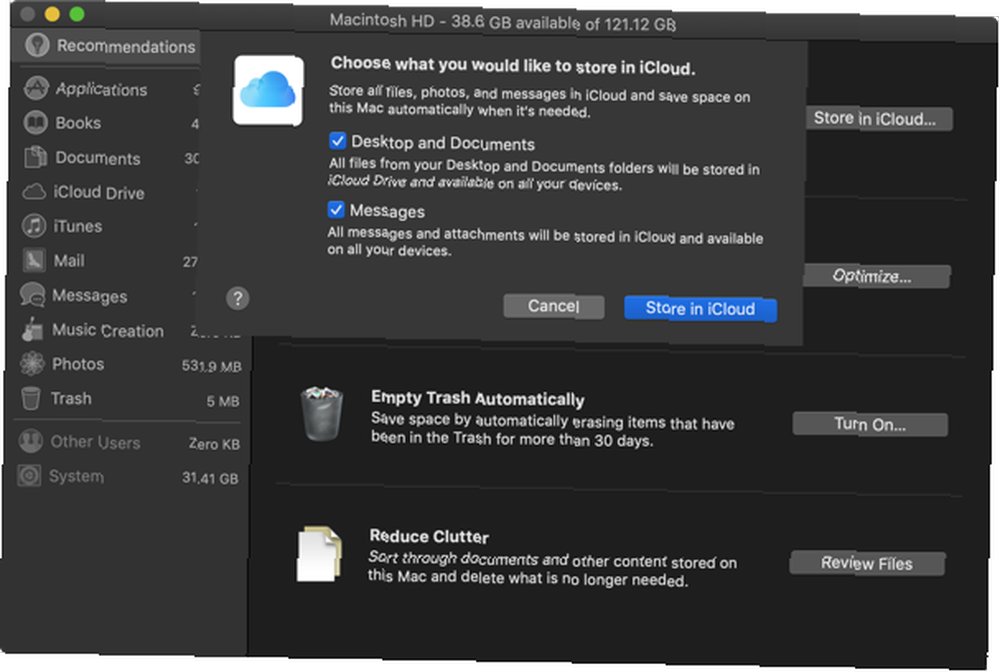Click the Reduce Clutter heading
This screenshot has width=1000, height=672.
click(429, 536)
